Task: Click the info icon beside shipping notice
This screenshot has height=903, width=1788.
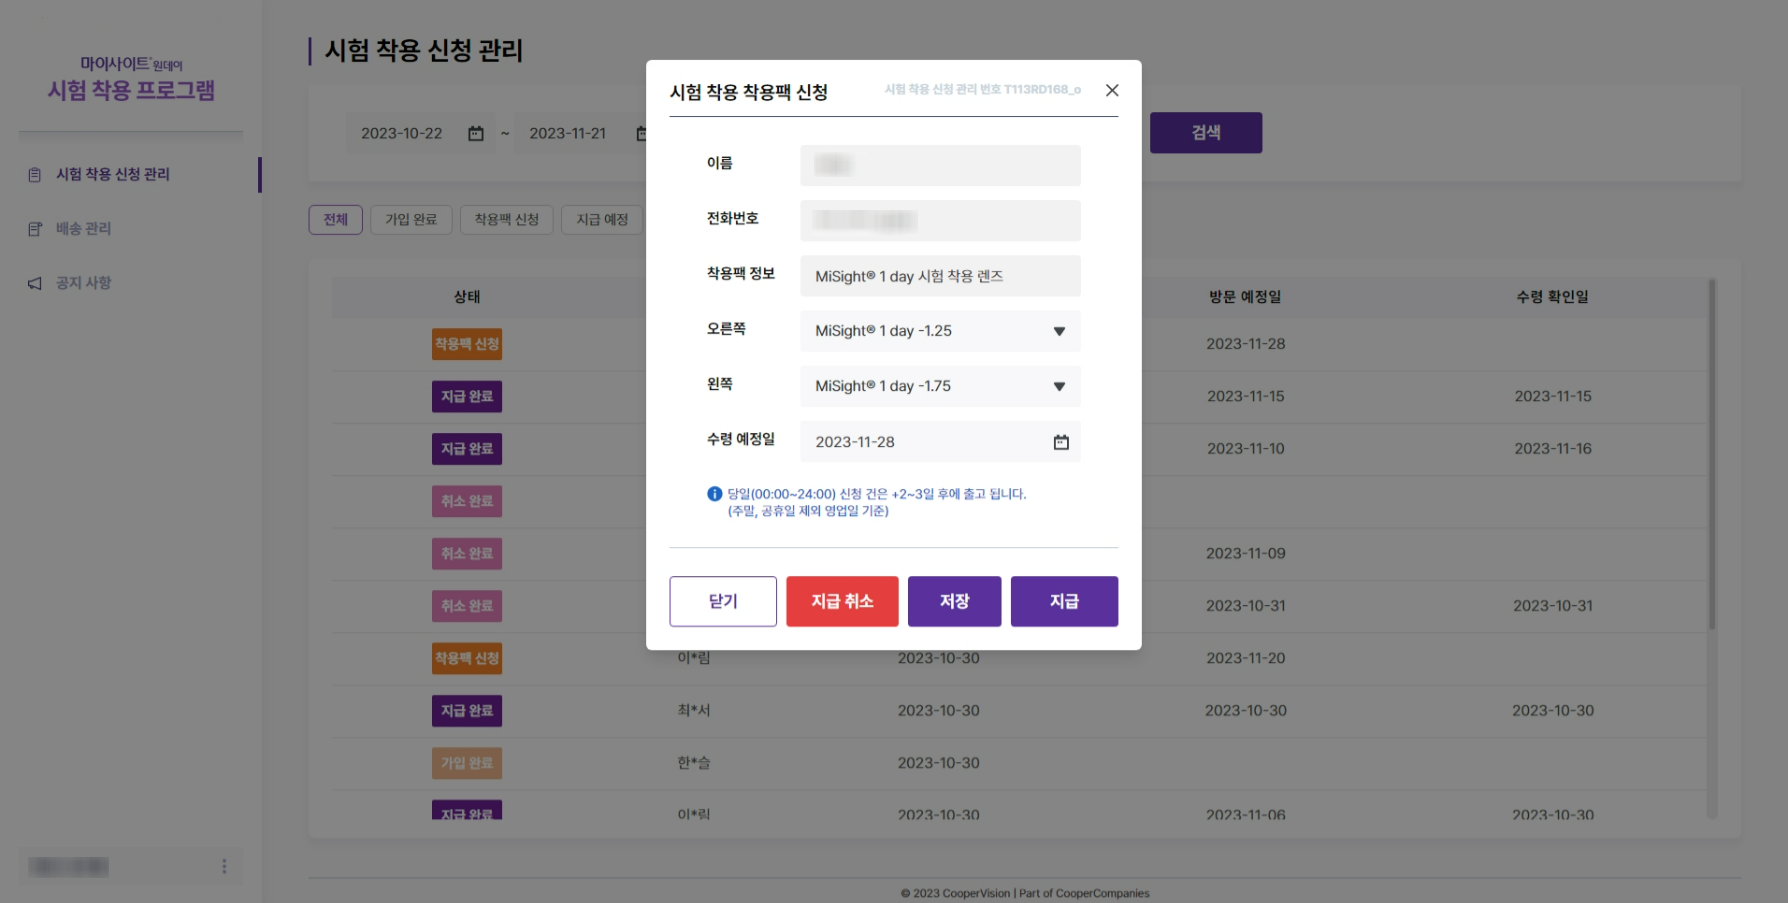Action: pos(714,494)
